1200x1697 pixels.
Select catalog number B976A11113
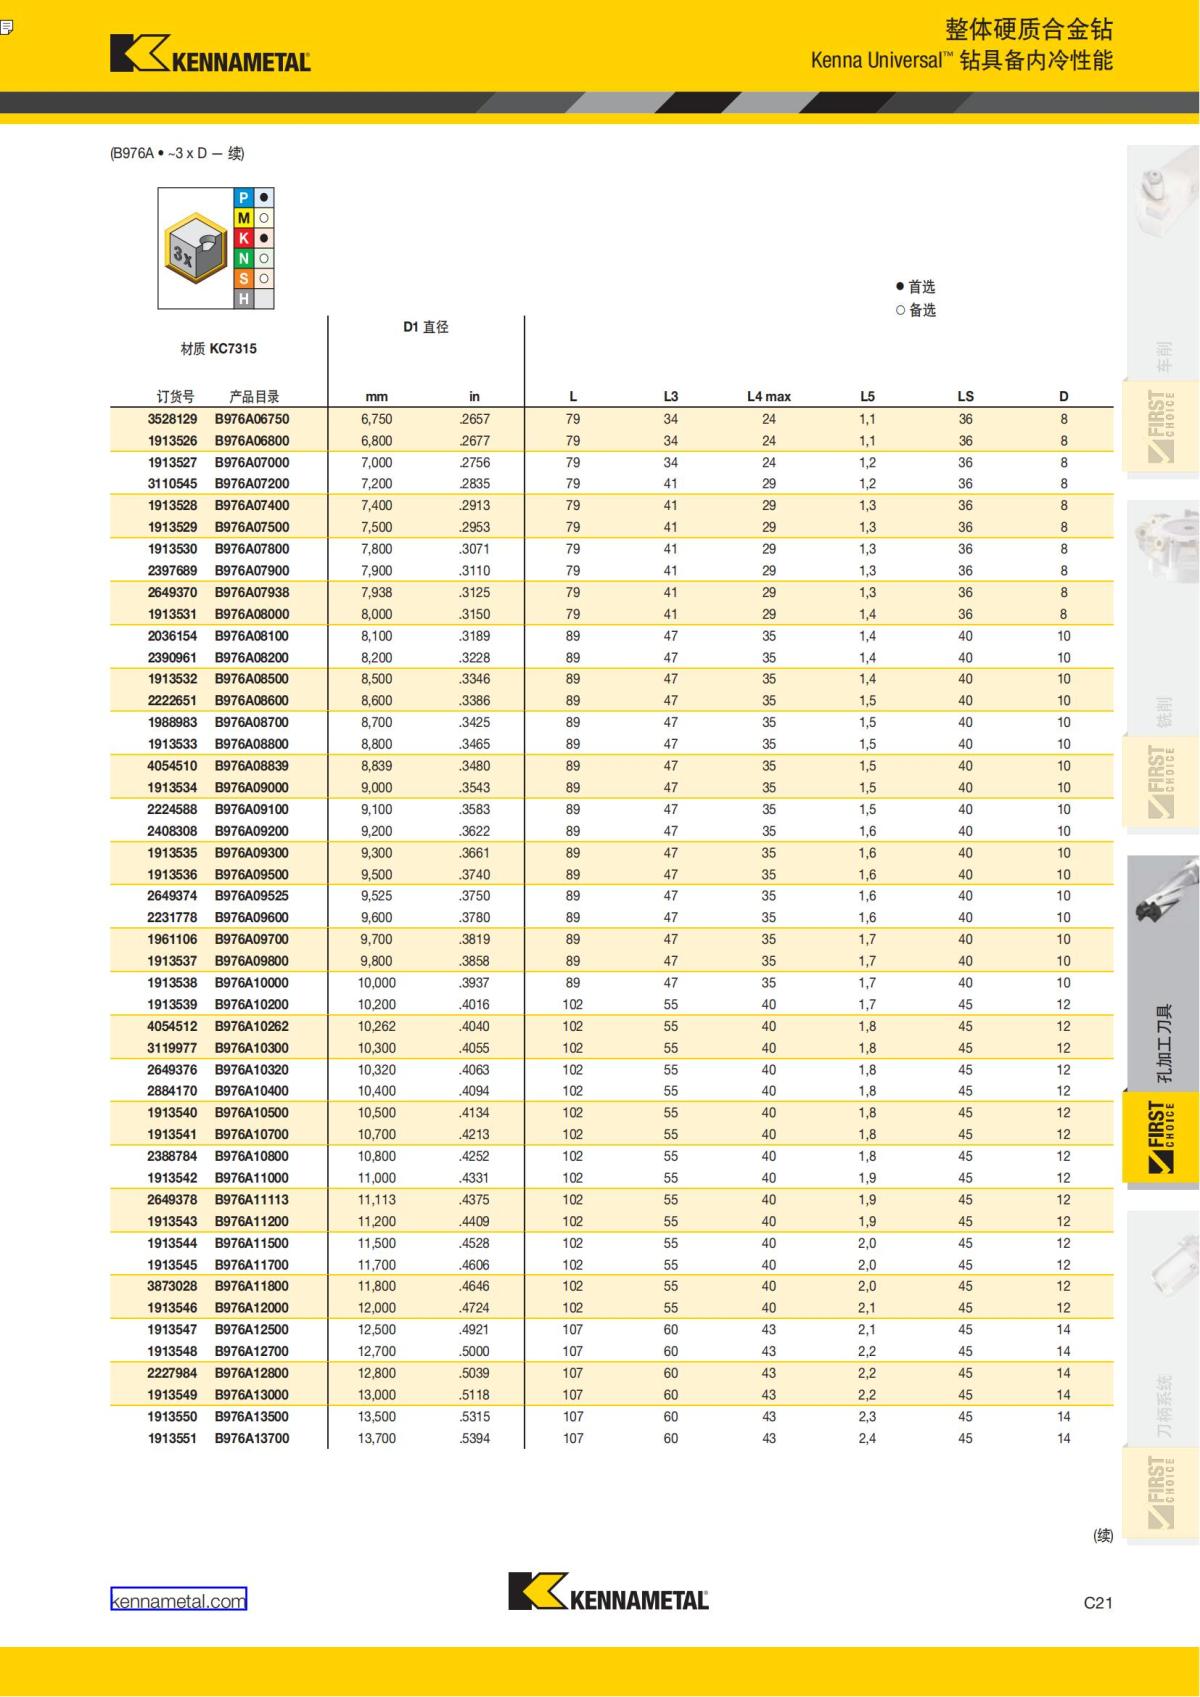click(252, 1200)
